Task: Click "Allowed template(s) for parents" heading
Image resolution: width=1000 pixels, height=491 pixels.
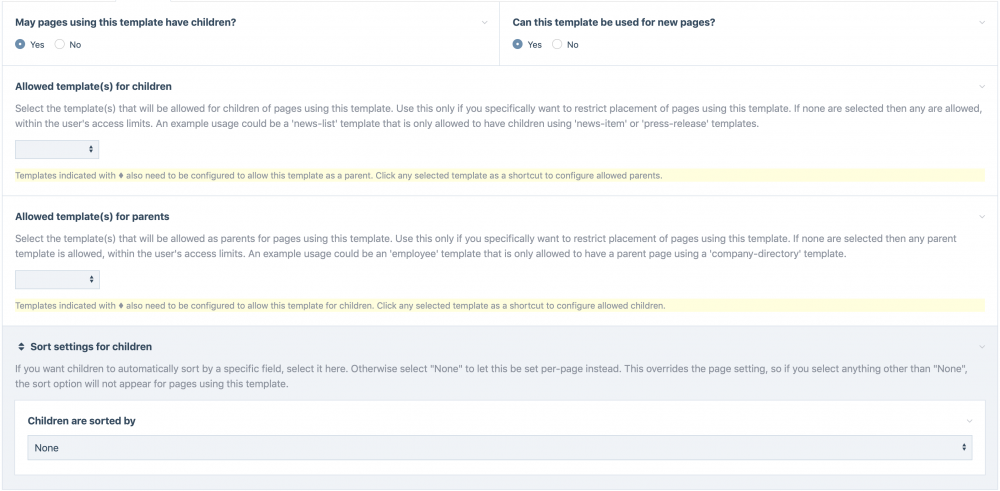Action: coord(92,217)
